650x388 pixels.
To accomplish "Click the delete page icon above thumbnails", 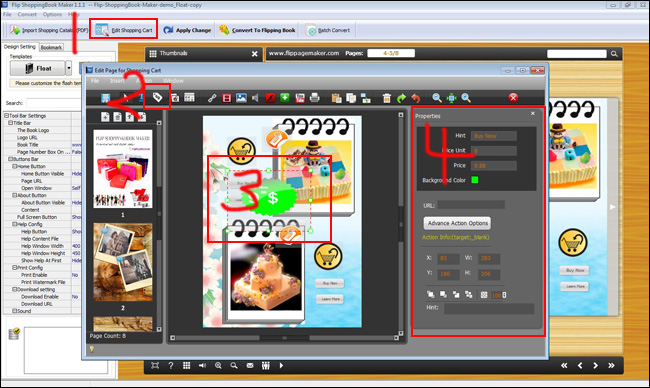I will (x=118, y=117).
